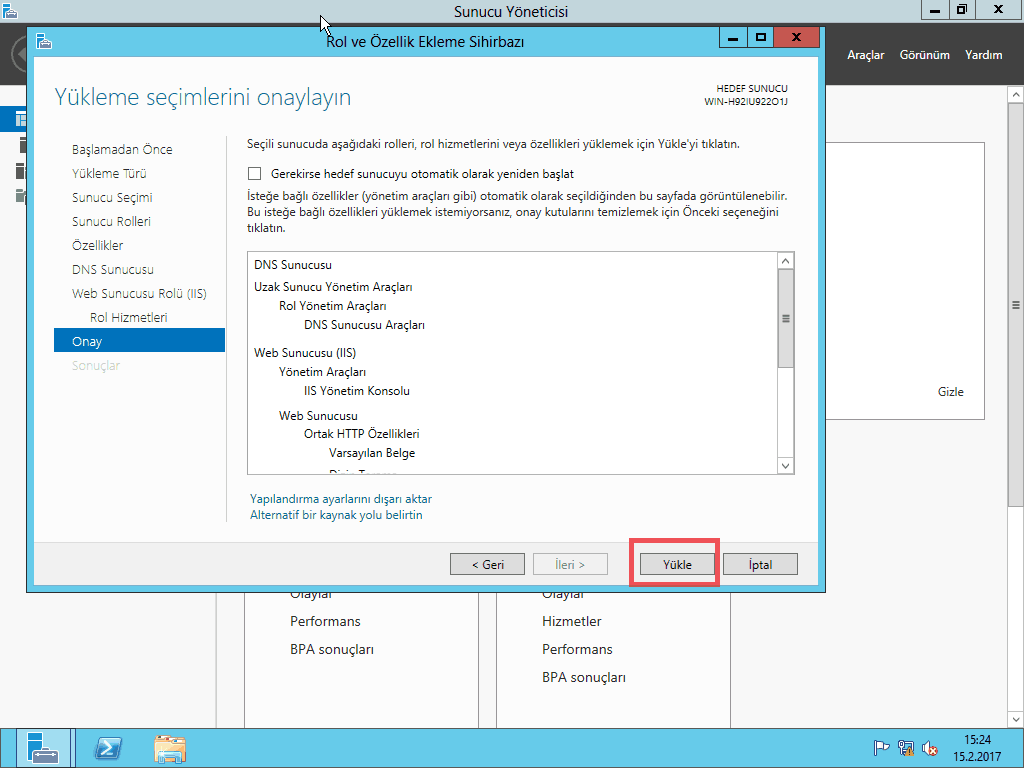This screenshot has width=1024, height=768.
Task: Click the Yükle button to install
Action: tap(677, 564)
